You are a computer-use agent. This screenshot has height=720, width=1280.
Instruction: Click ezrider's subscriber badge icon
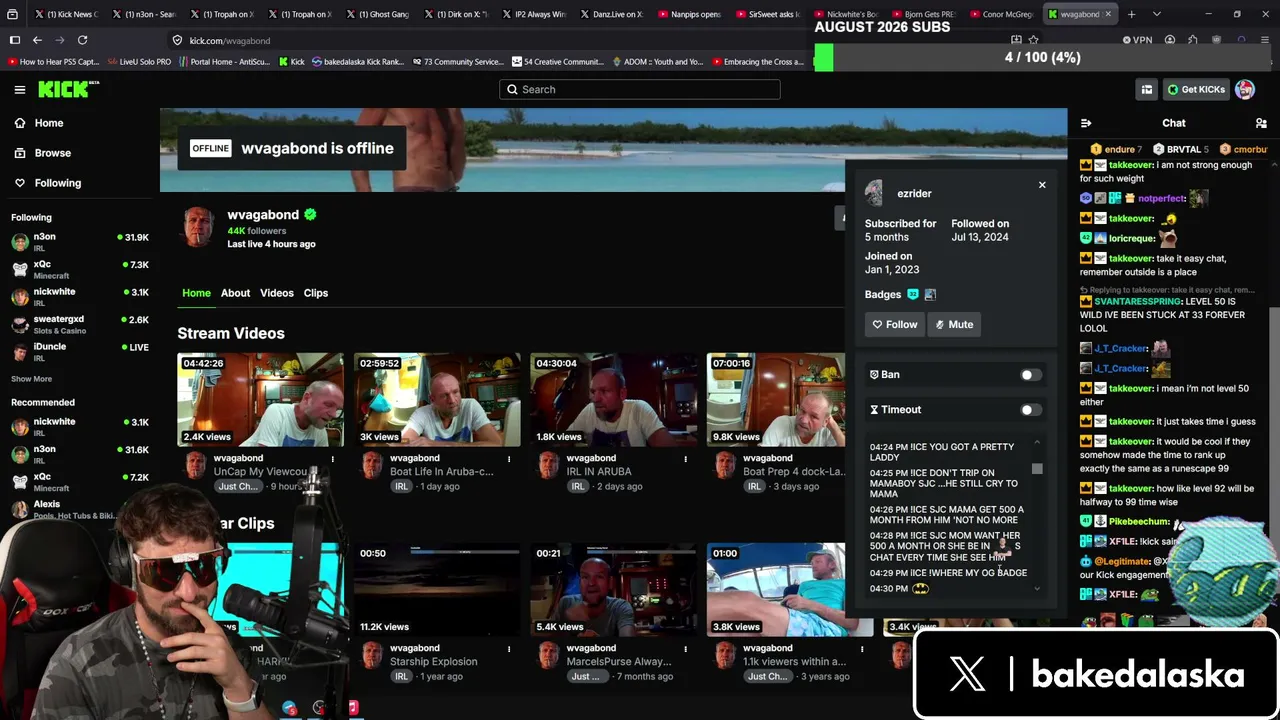(x=913, y=295)
